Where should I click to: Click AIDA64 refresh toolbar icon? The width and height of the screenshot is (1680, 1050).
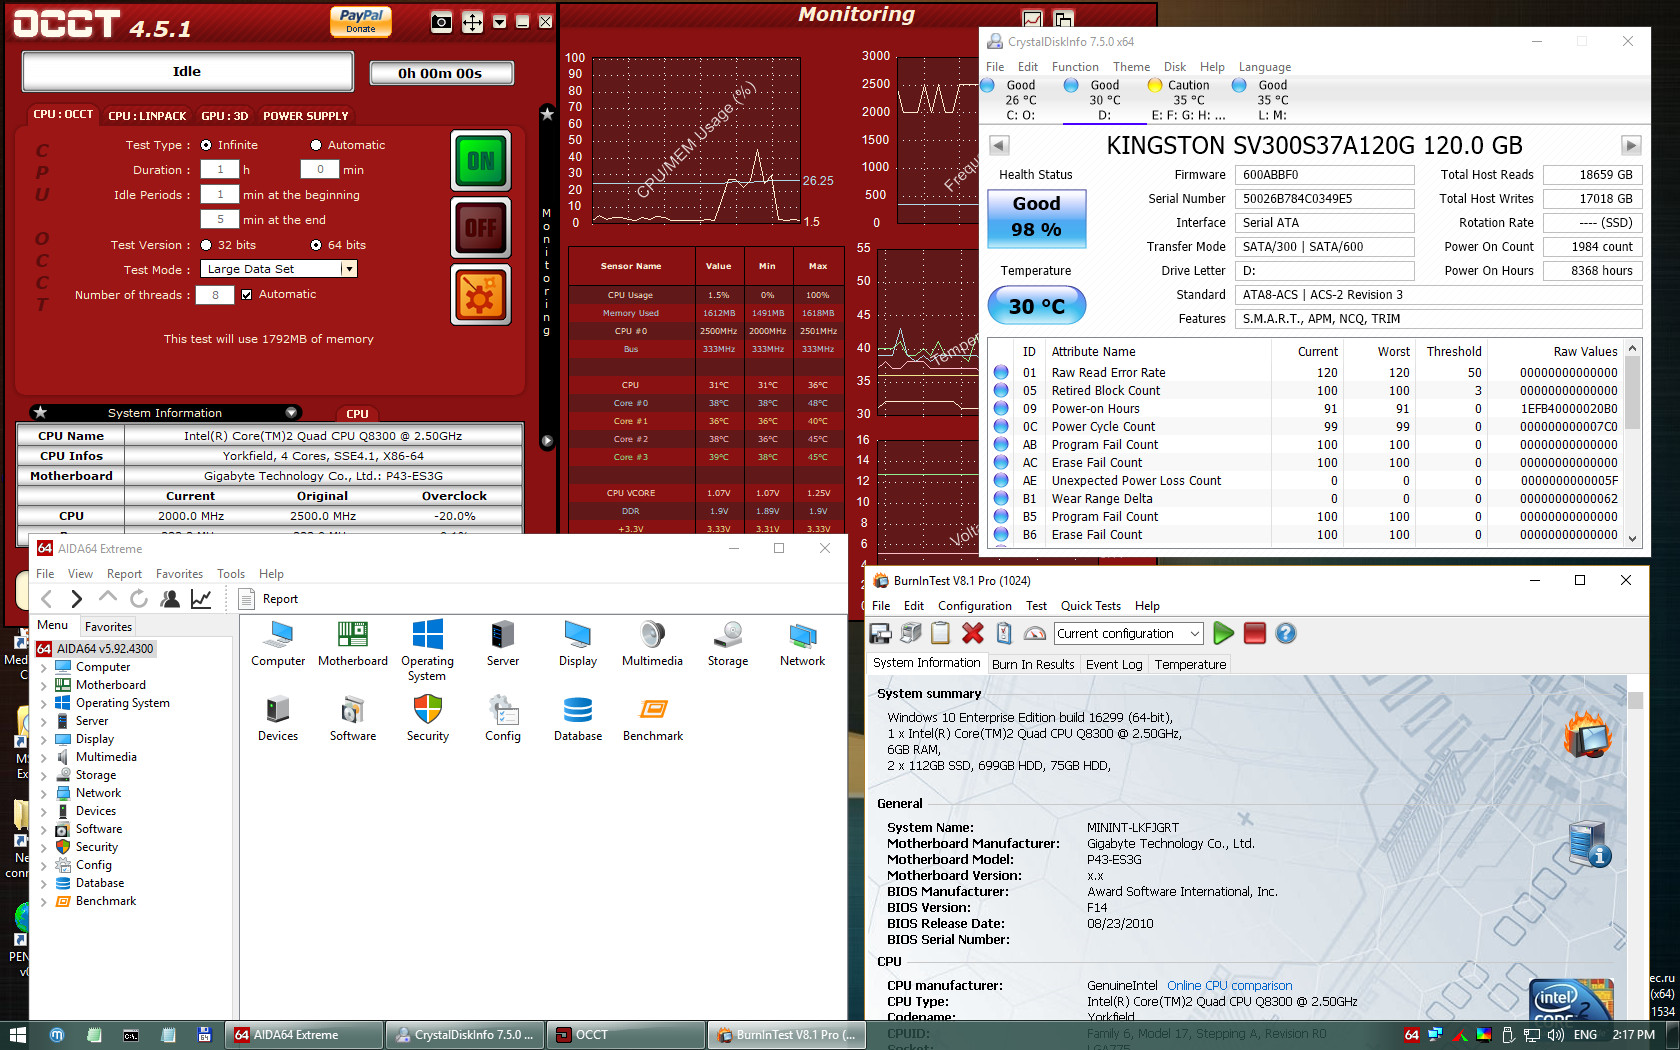[139, 599]
